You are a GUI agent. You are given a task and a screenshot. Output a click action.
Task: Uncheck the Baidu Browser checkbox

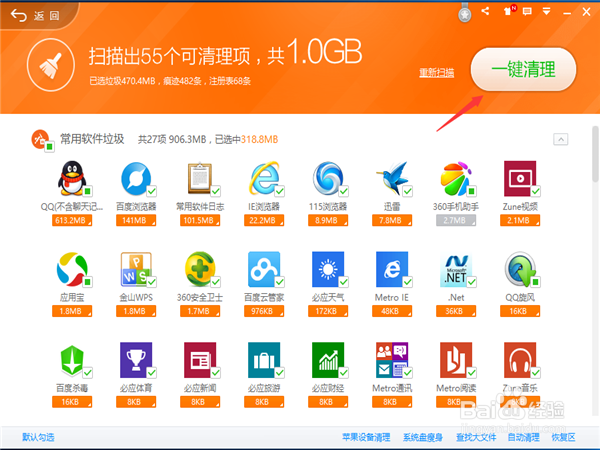click(x=152, y=191)
